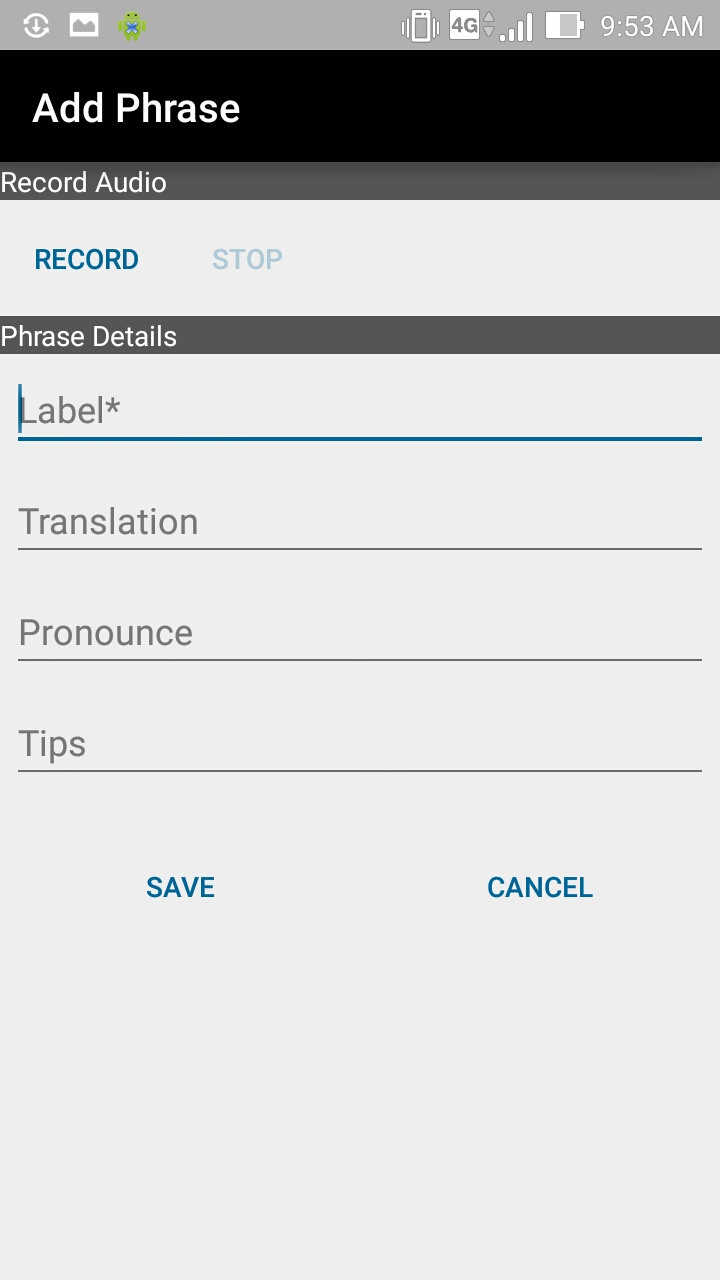Click the Tips input field
The width and height of the screenshot is (720, 1280).
(360, 743)
